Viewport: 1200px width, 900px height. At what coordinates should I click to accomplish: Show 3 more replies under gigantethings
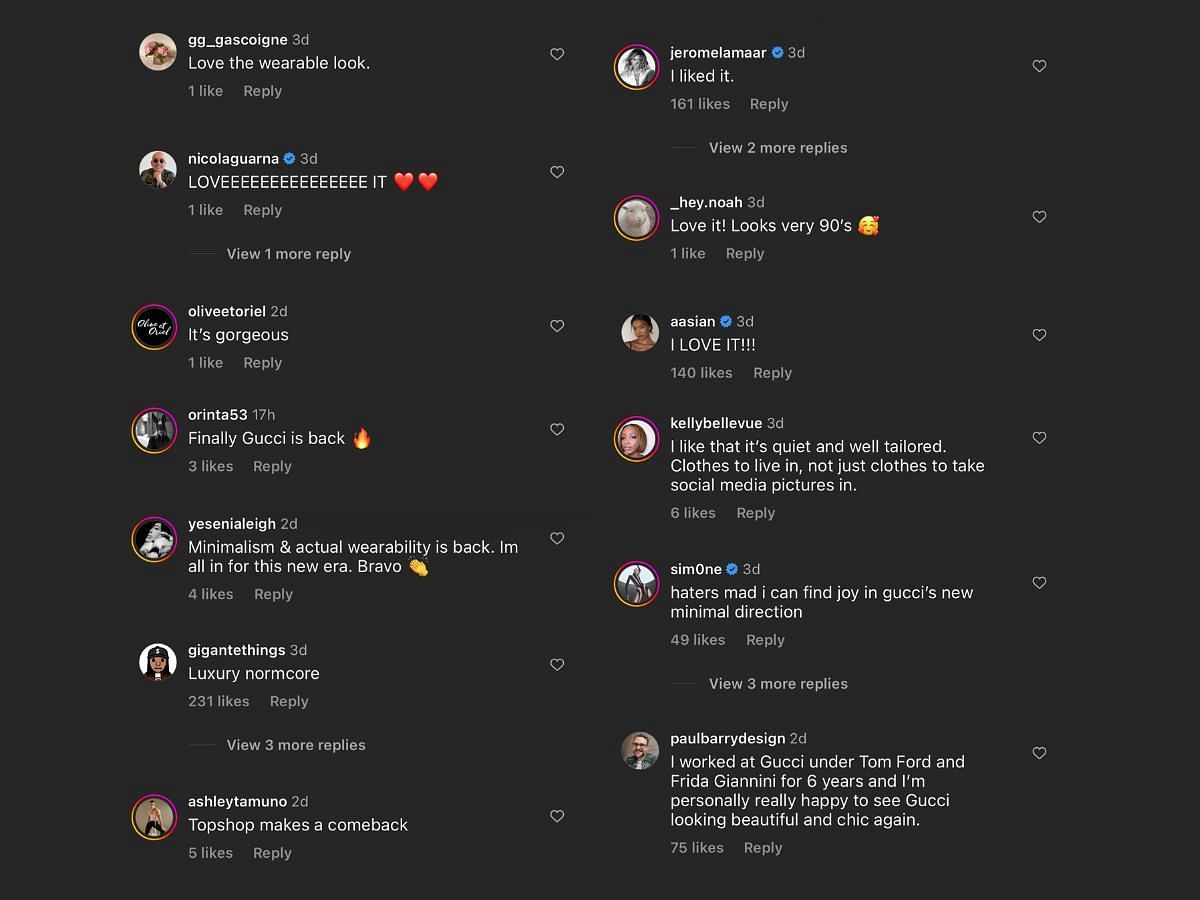coord(295,745)
